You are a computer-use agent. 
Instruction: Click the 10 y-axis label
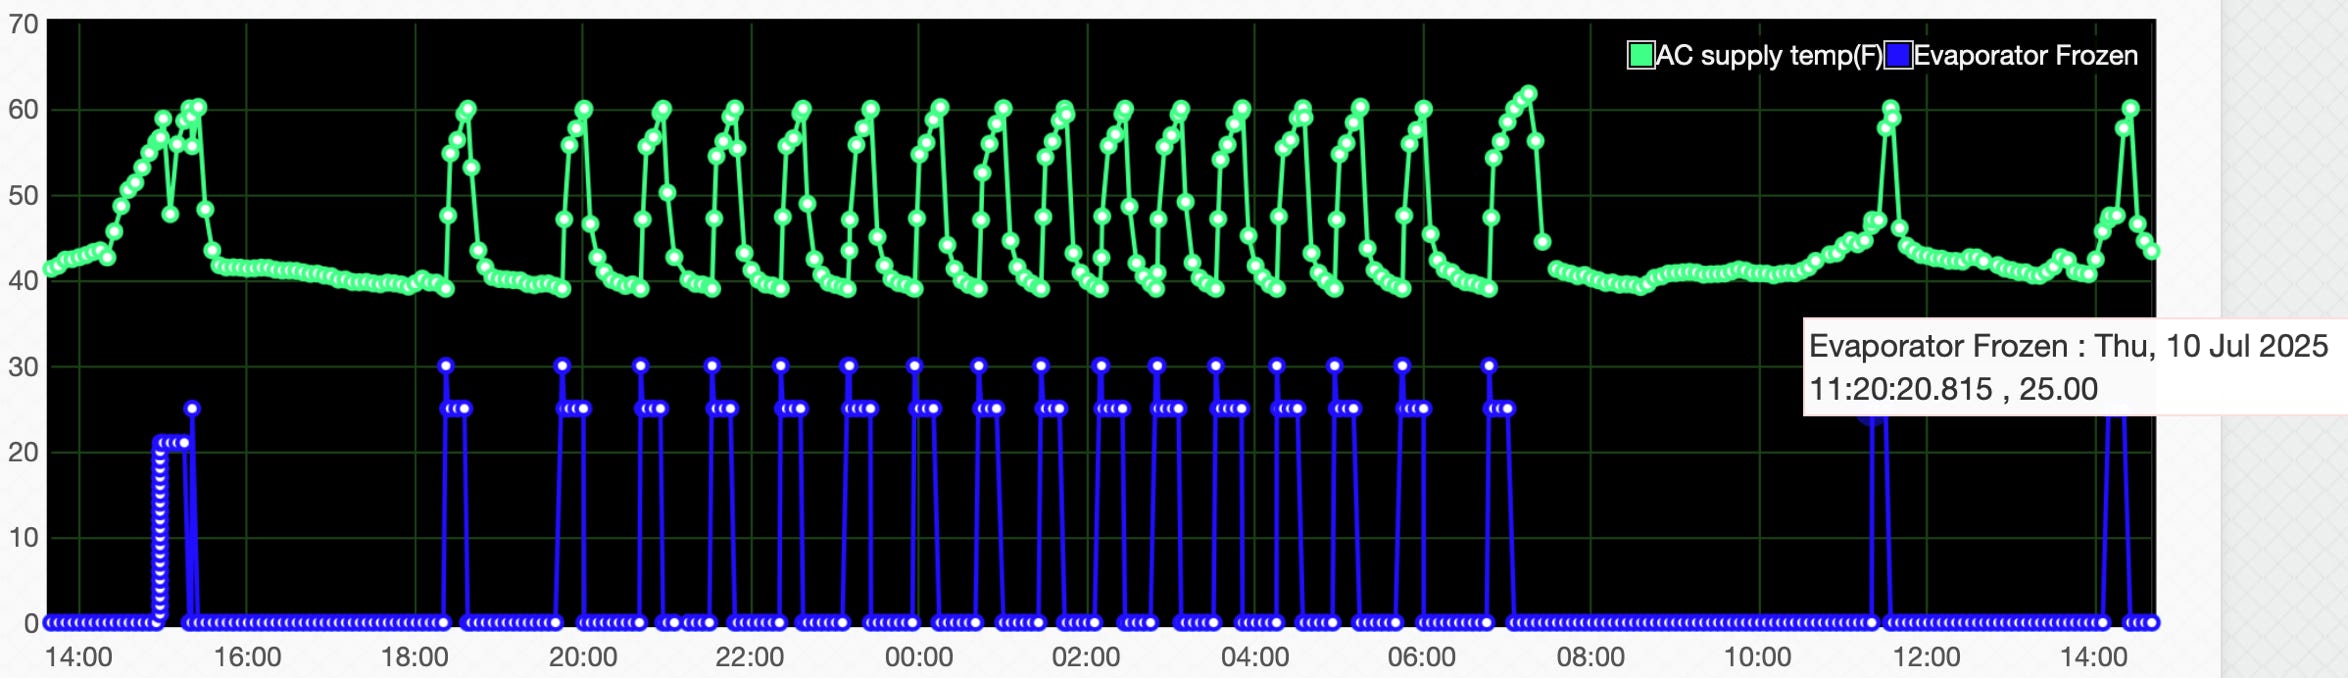tap(23, 538)
